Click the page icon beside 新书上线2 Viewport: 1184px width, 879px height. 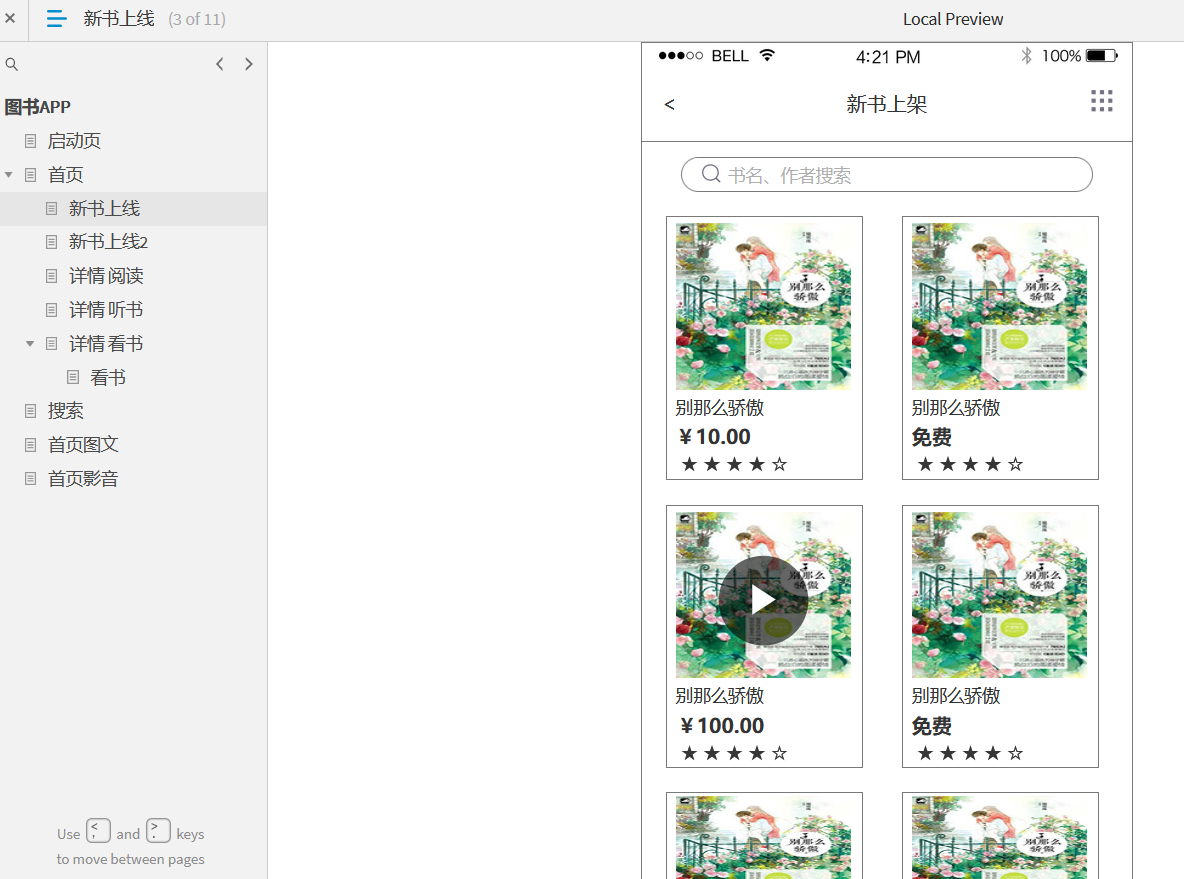(x=51, y=242)
